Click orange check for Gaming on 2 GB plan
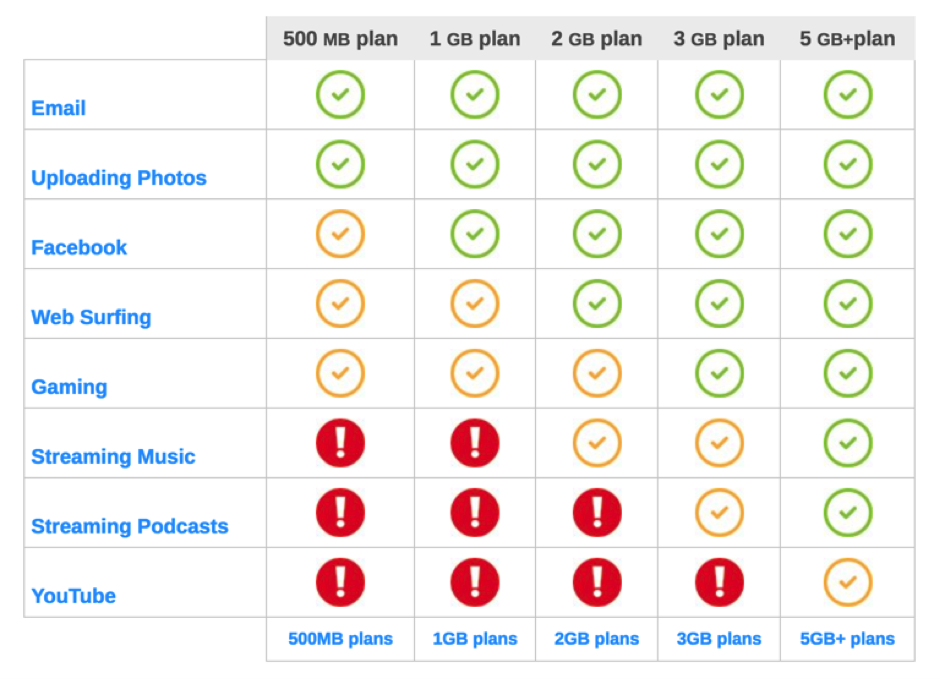The width and height of the screenshot is (941, 680). click(x=597, y=373)
